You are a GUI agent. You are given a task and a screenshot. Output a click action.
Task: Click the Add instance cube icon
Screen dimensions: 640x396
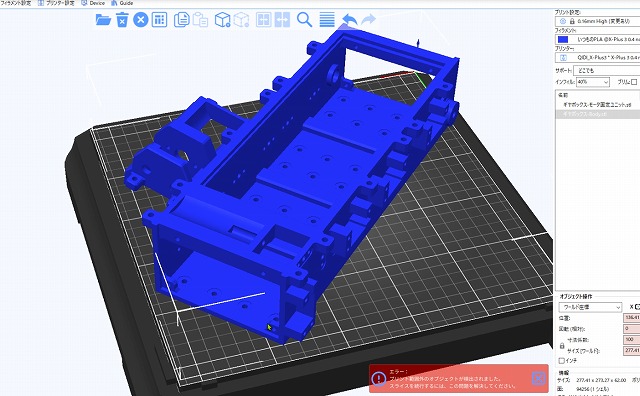coord(222,20)
